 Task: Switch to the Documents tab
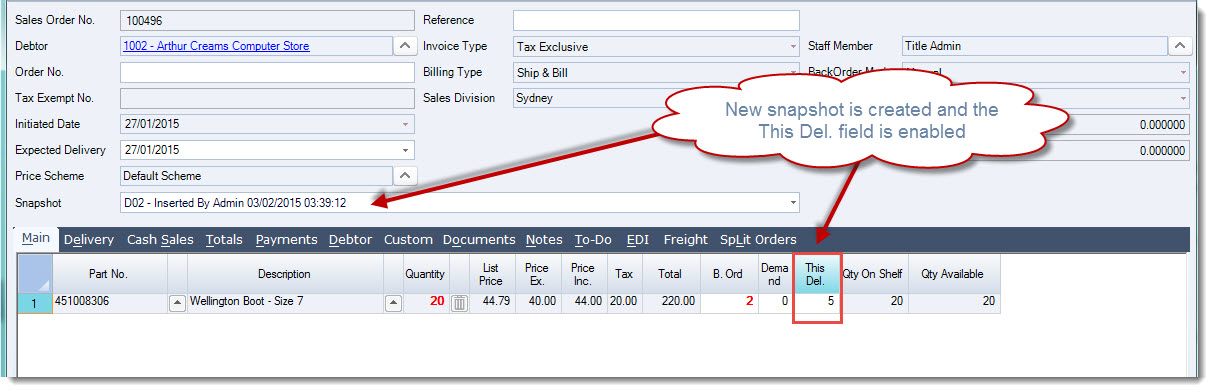tap(479, 240)
